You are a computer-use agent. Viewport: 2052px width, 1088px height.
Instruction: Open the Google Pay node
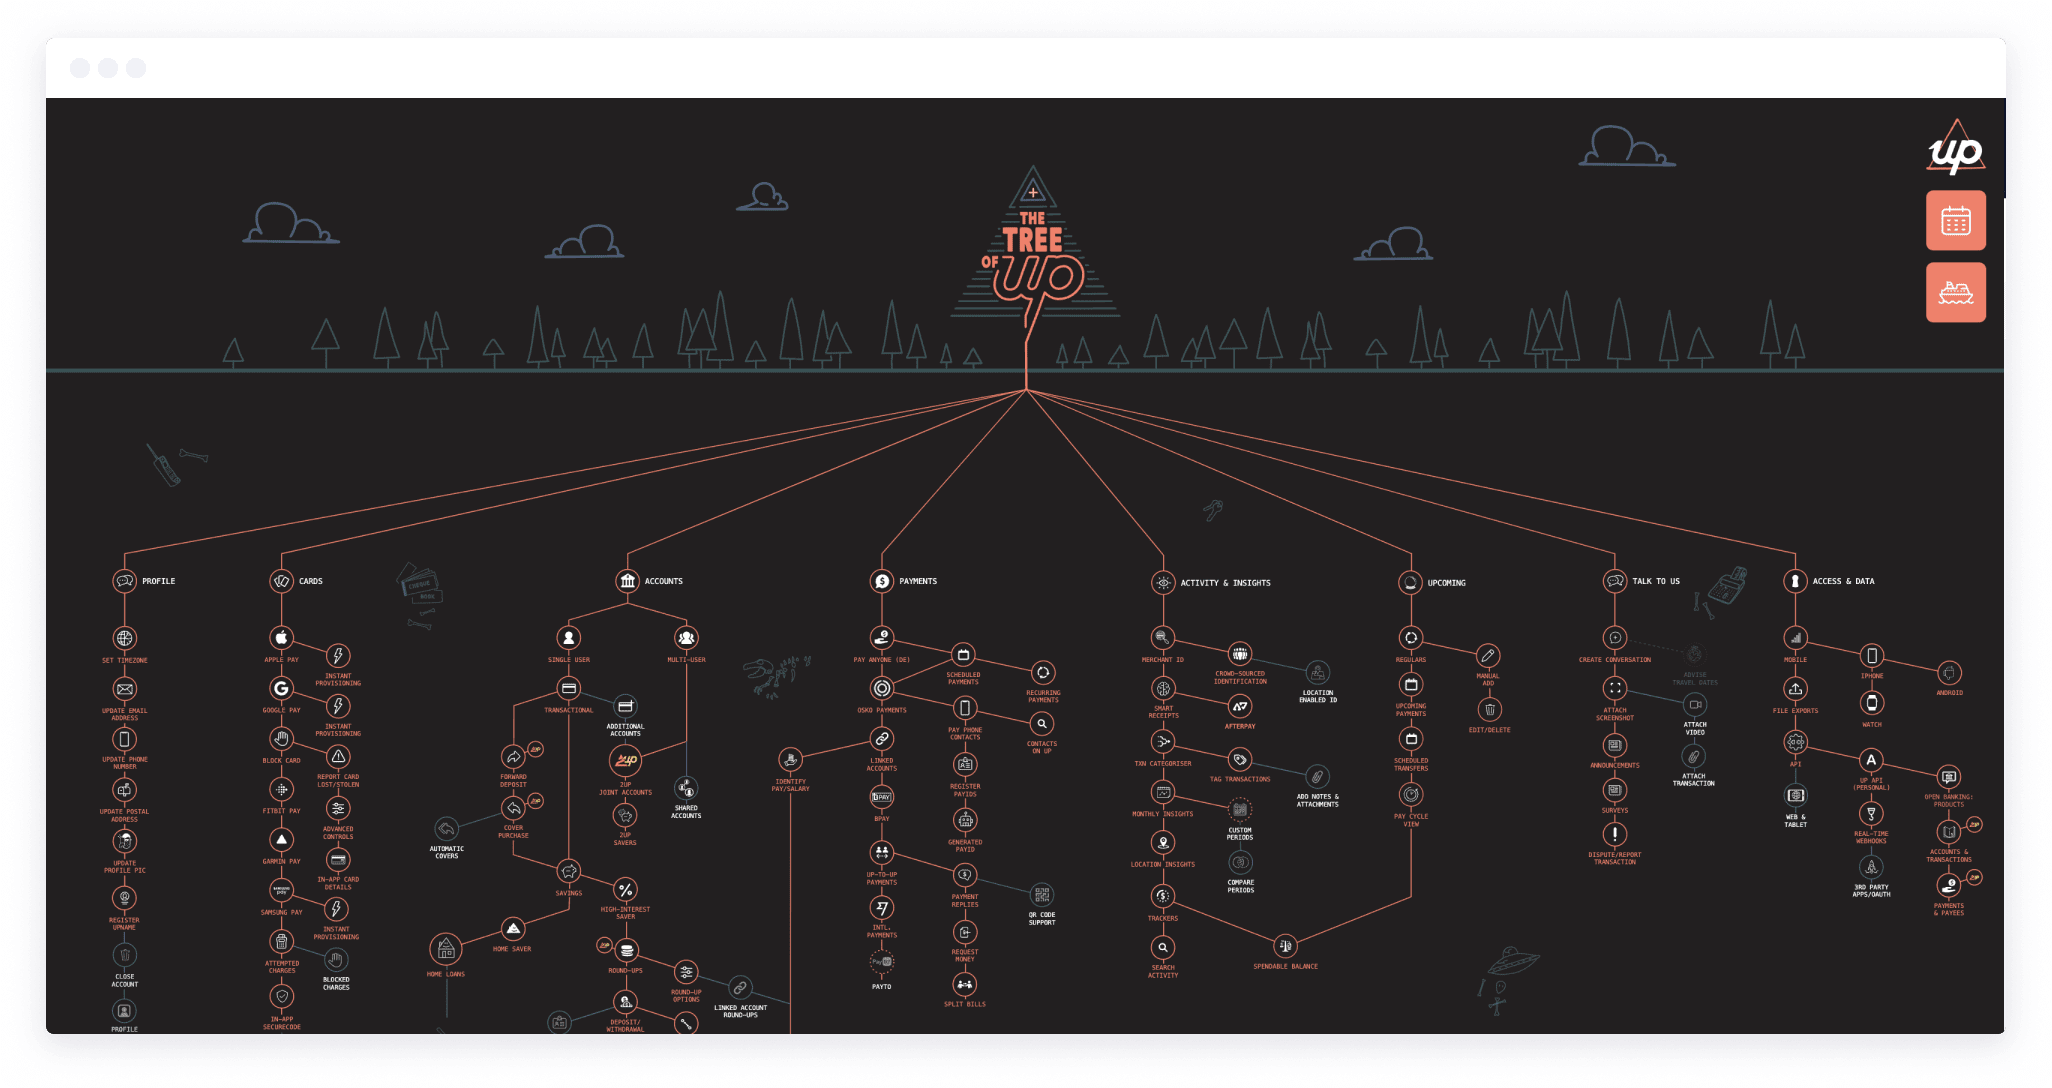281,688
